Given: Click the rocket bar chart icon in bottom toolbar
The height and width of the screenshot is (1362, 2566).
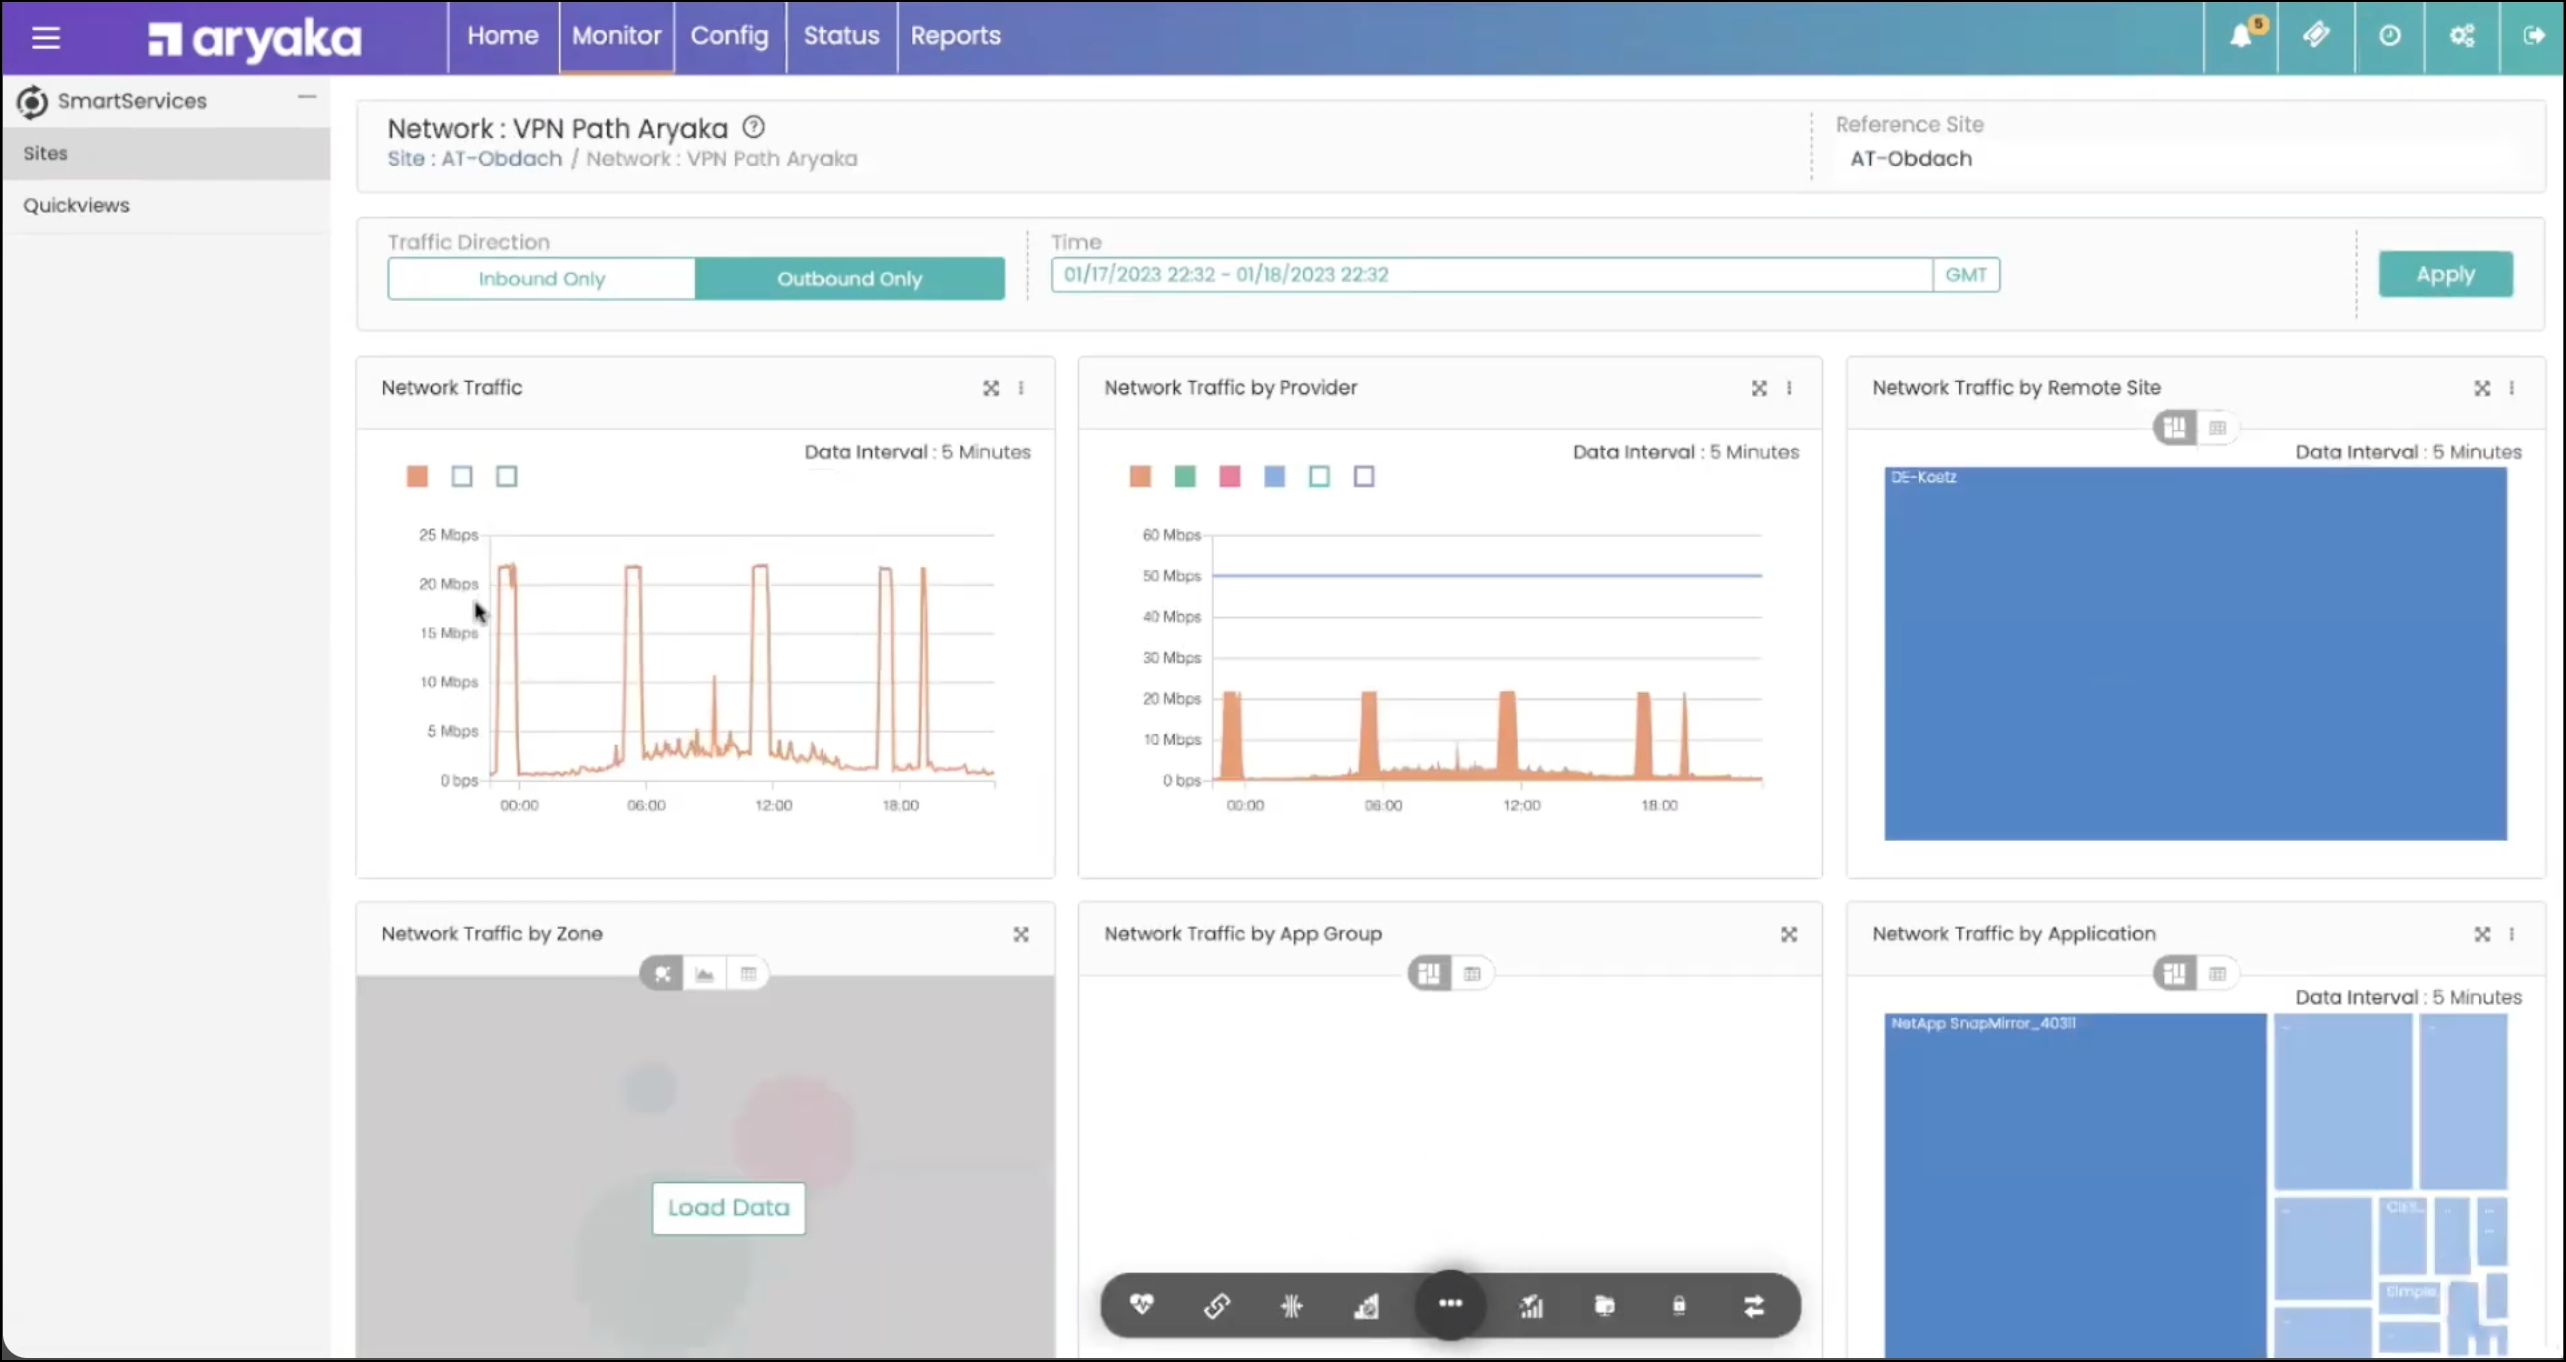Looking at the screenshot, I should click(x=1531, y=1305).
